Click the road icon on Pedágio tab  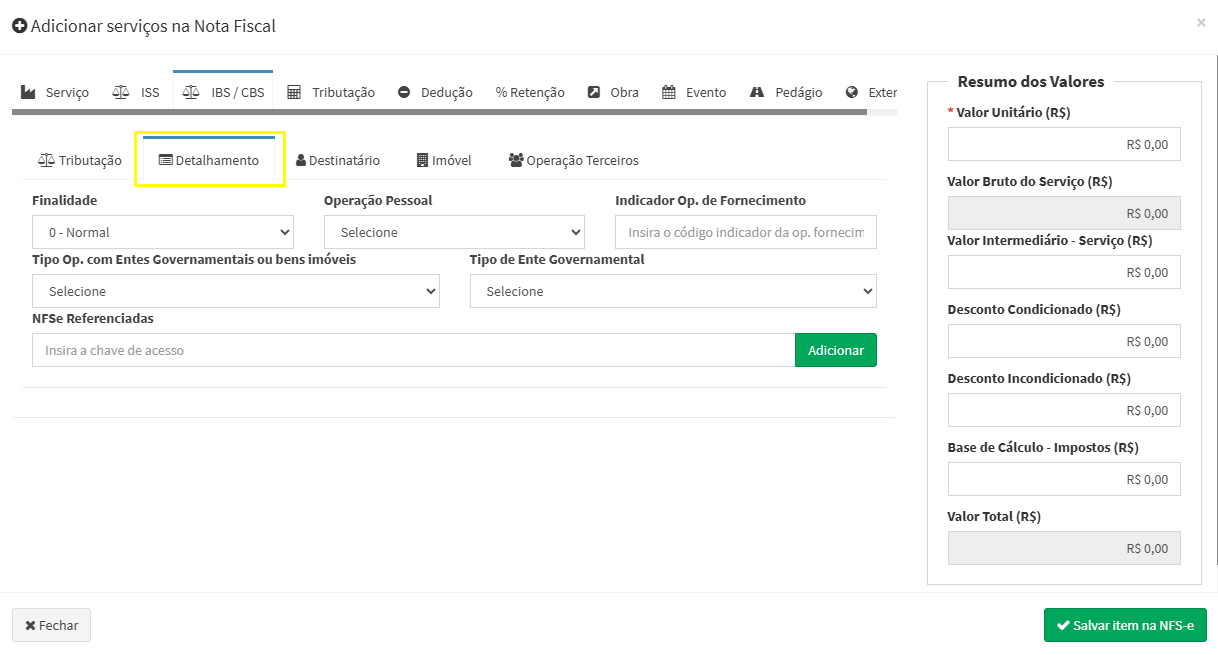757,92
